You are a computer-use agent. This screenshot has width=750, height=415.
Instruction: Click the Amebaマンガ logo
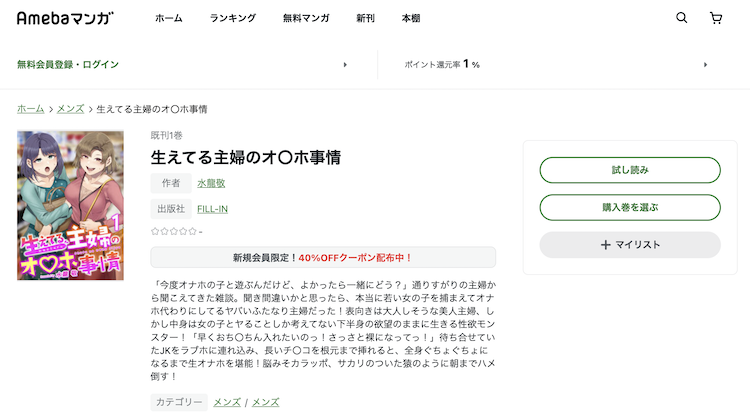click(65, 18)
